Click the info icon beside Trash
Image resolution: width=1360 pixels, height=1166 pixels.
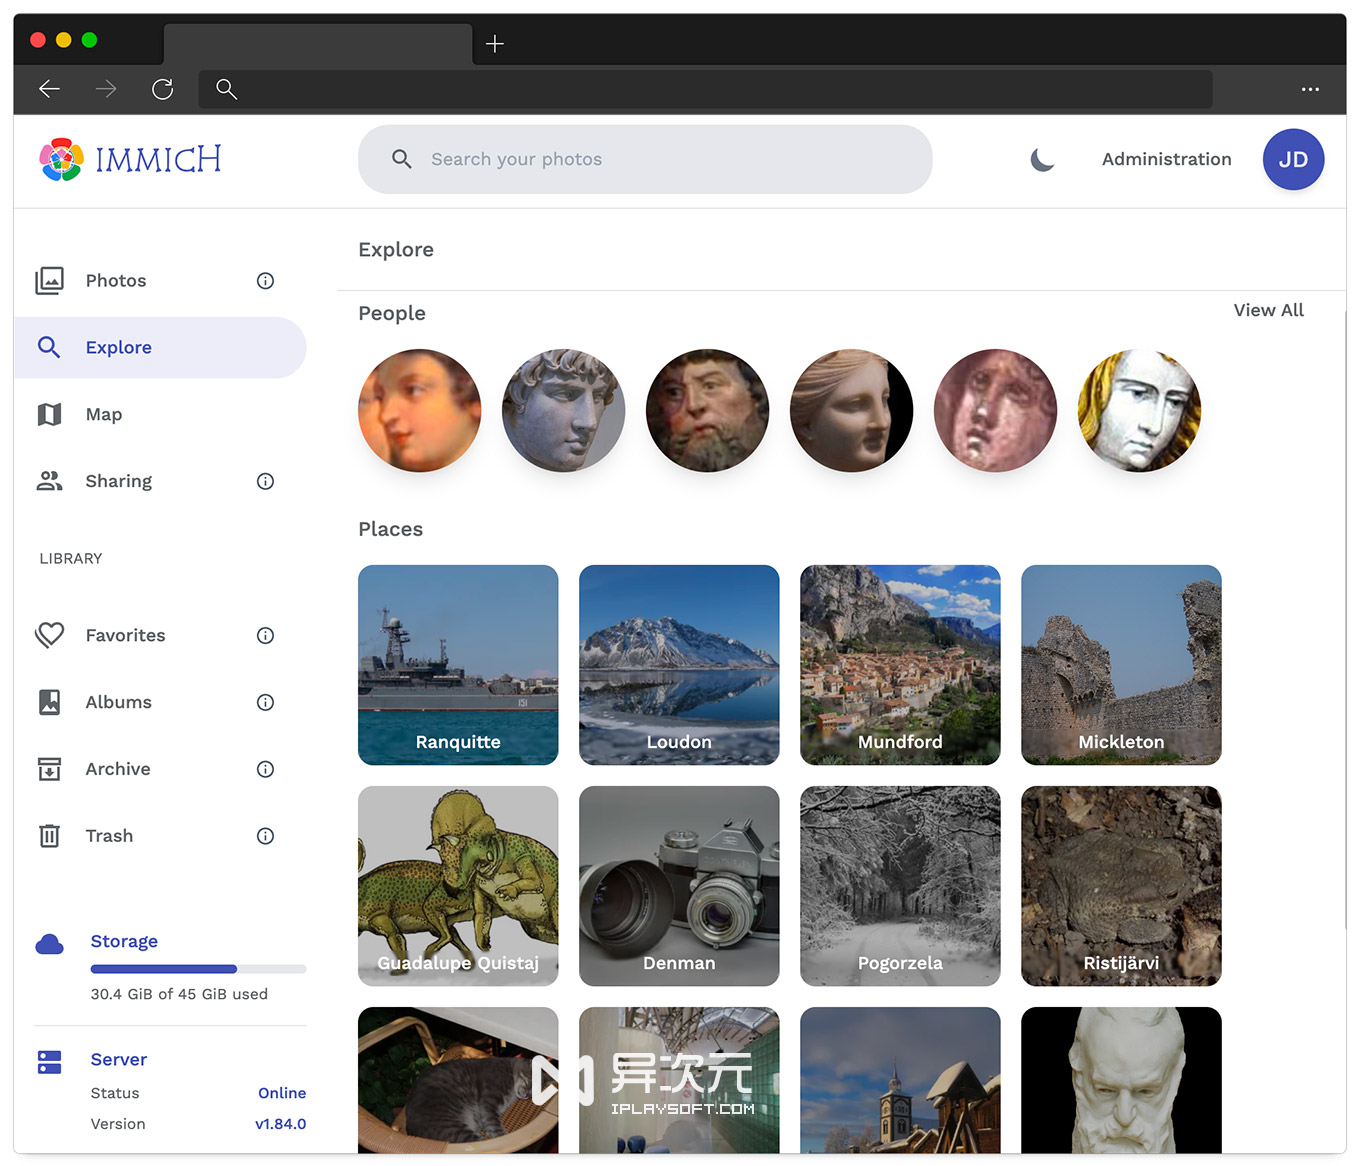[x=265, y=837]
